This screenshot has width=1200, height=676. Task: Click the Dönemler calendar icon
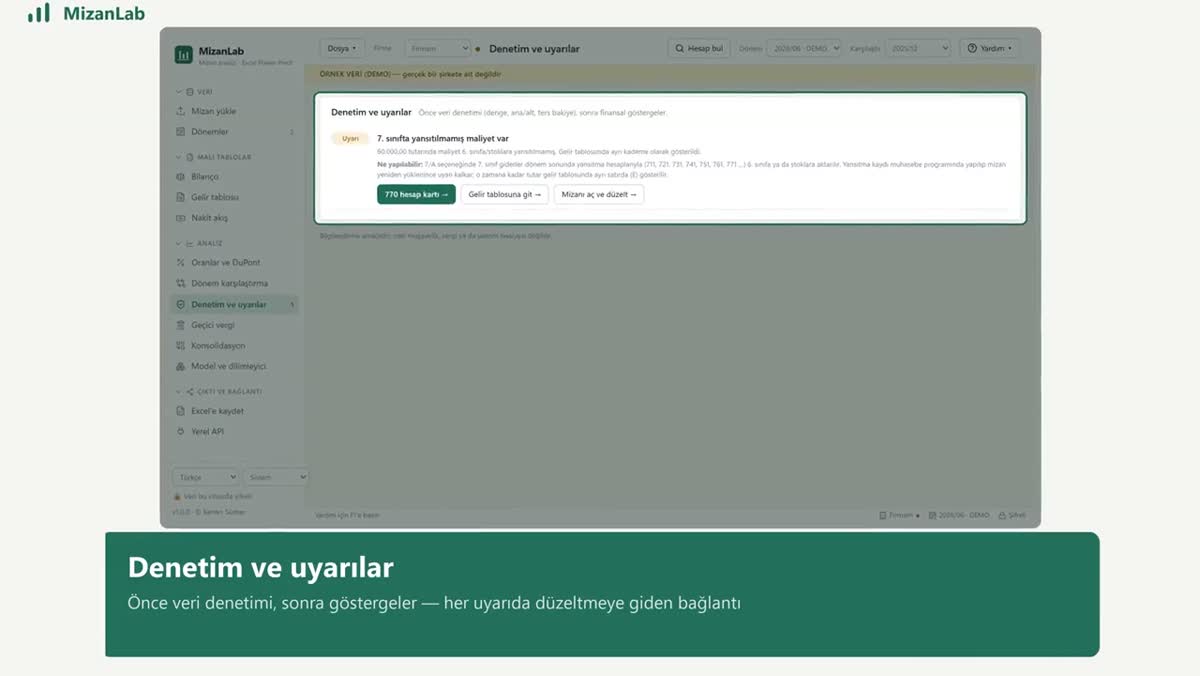click(181, 132)
